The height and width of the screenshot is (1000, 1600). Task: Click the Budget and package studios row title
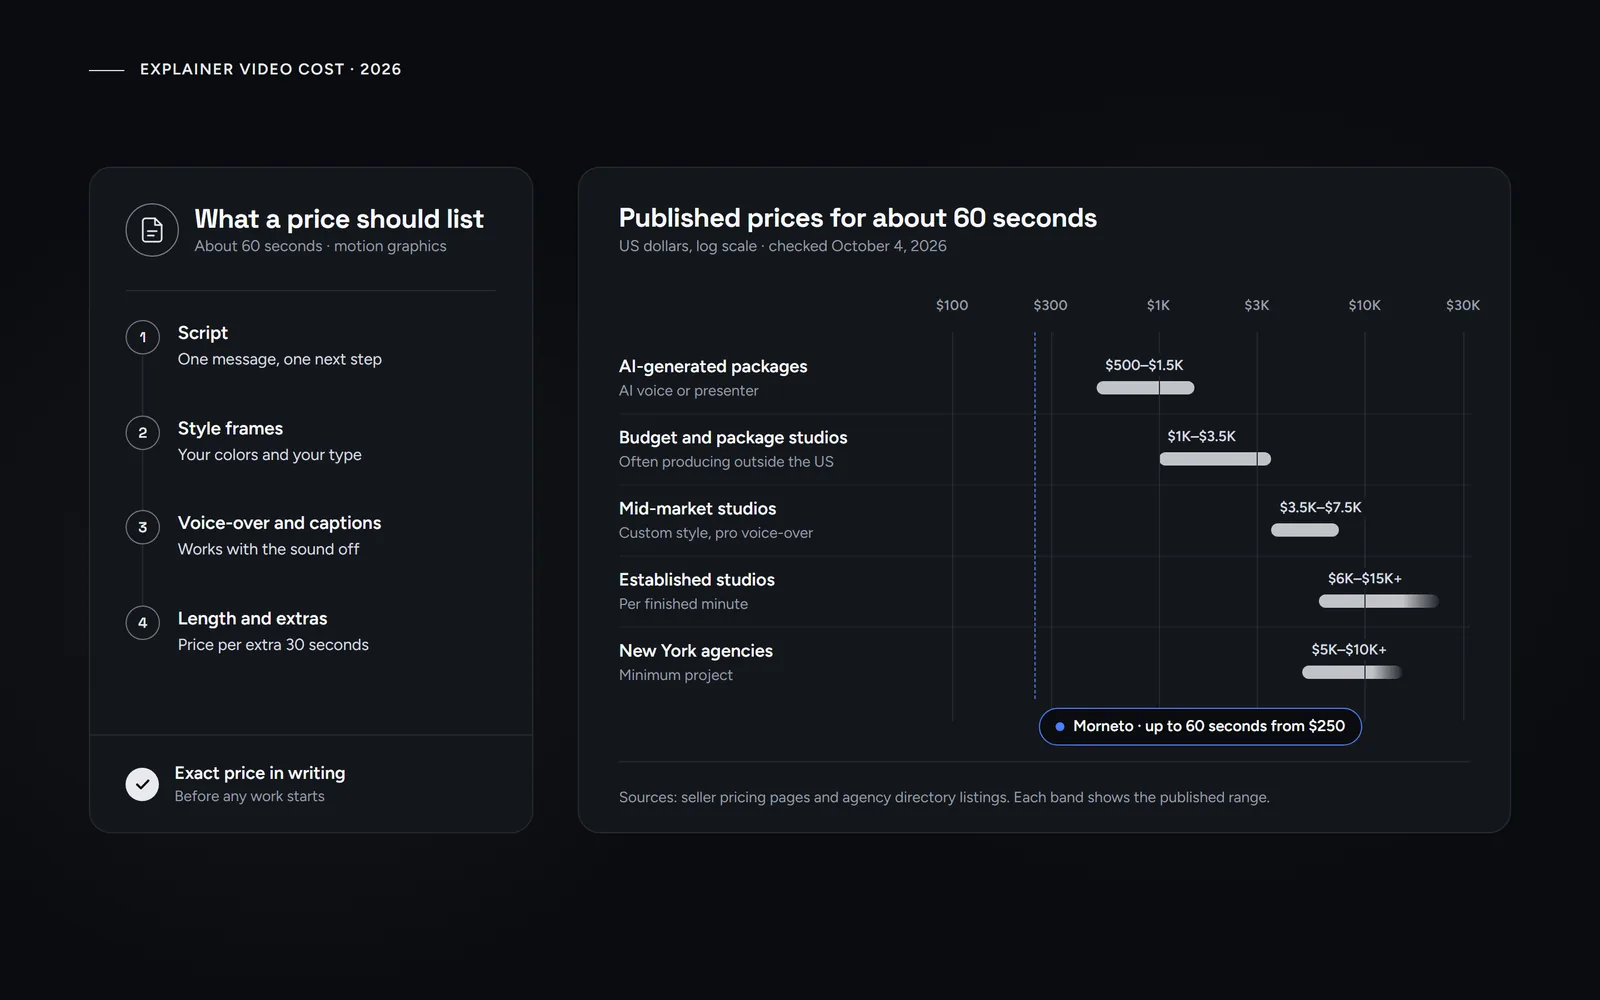pos(733,437)
